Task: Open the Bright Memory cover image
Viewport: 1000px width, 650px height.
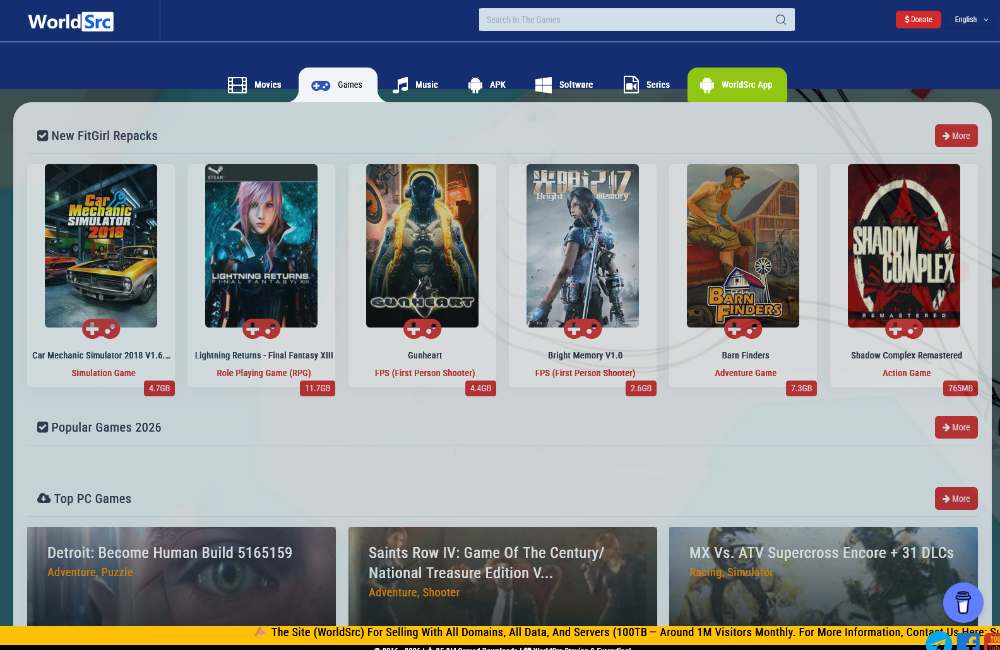Action: tap(582, 246)
